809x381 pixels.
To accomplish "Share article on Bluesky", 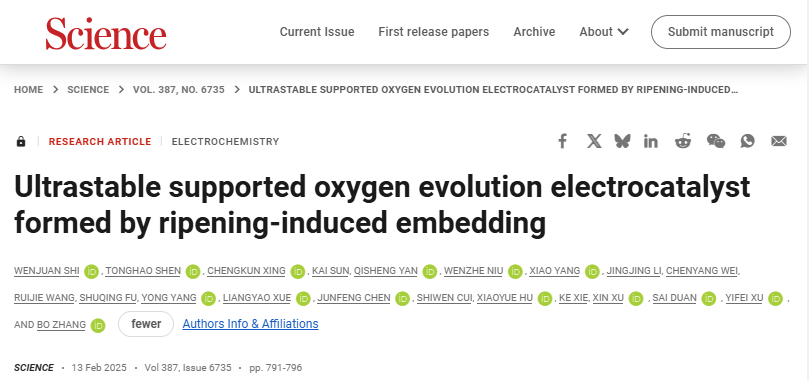I will pos(622,141).
